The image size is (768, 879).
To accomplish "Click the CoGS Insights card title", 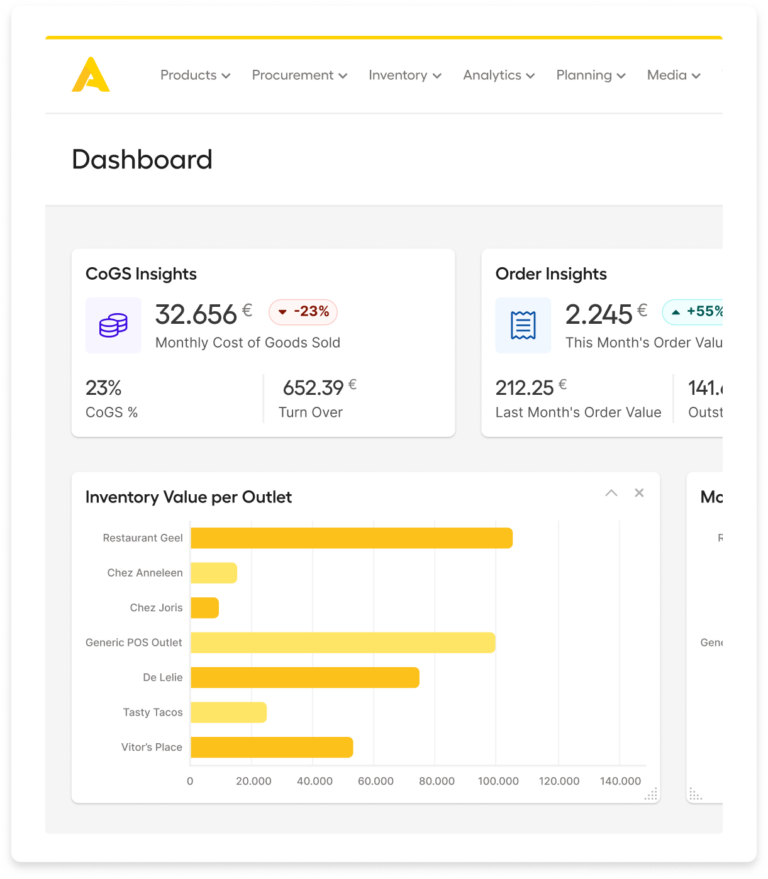I will 141,274.
